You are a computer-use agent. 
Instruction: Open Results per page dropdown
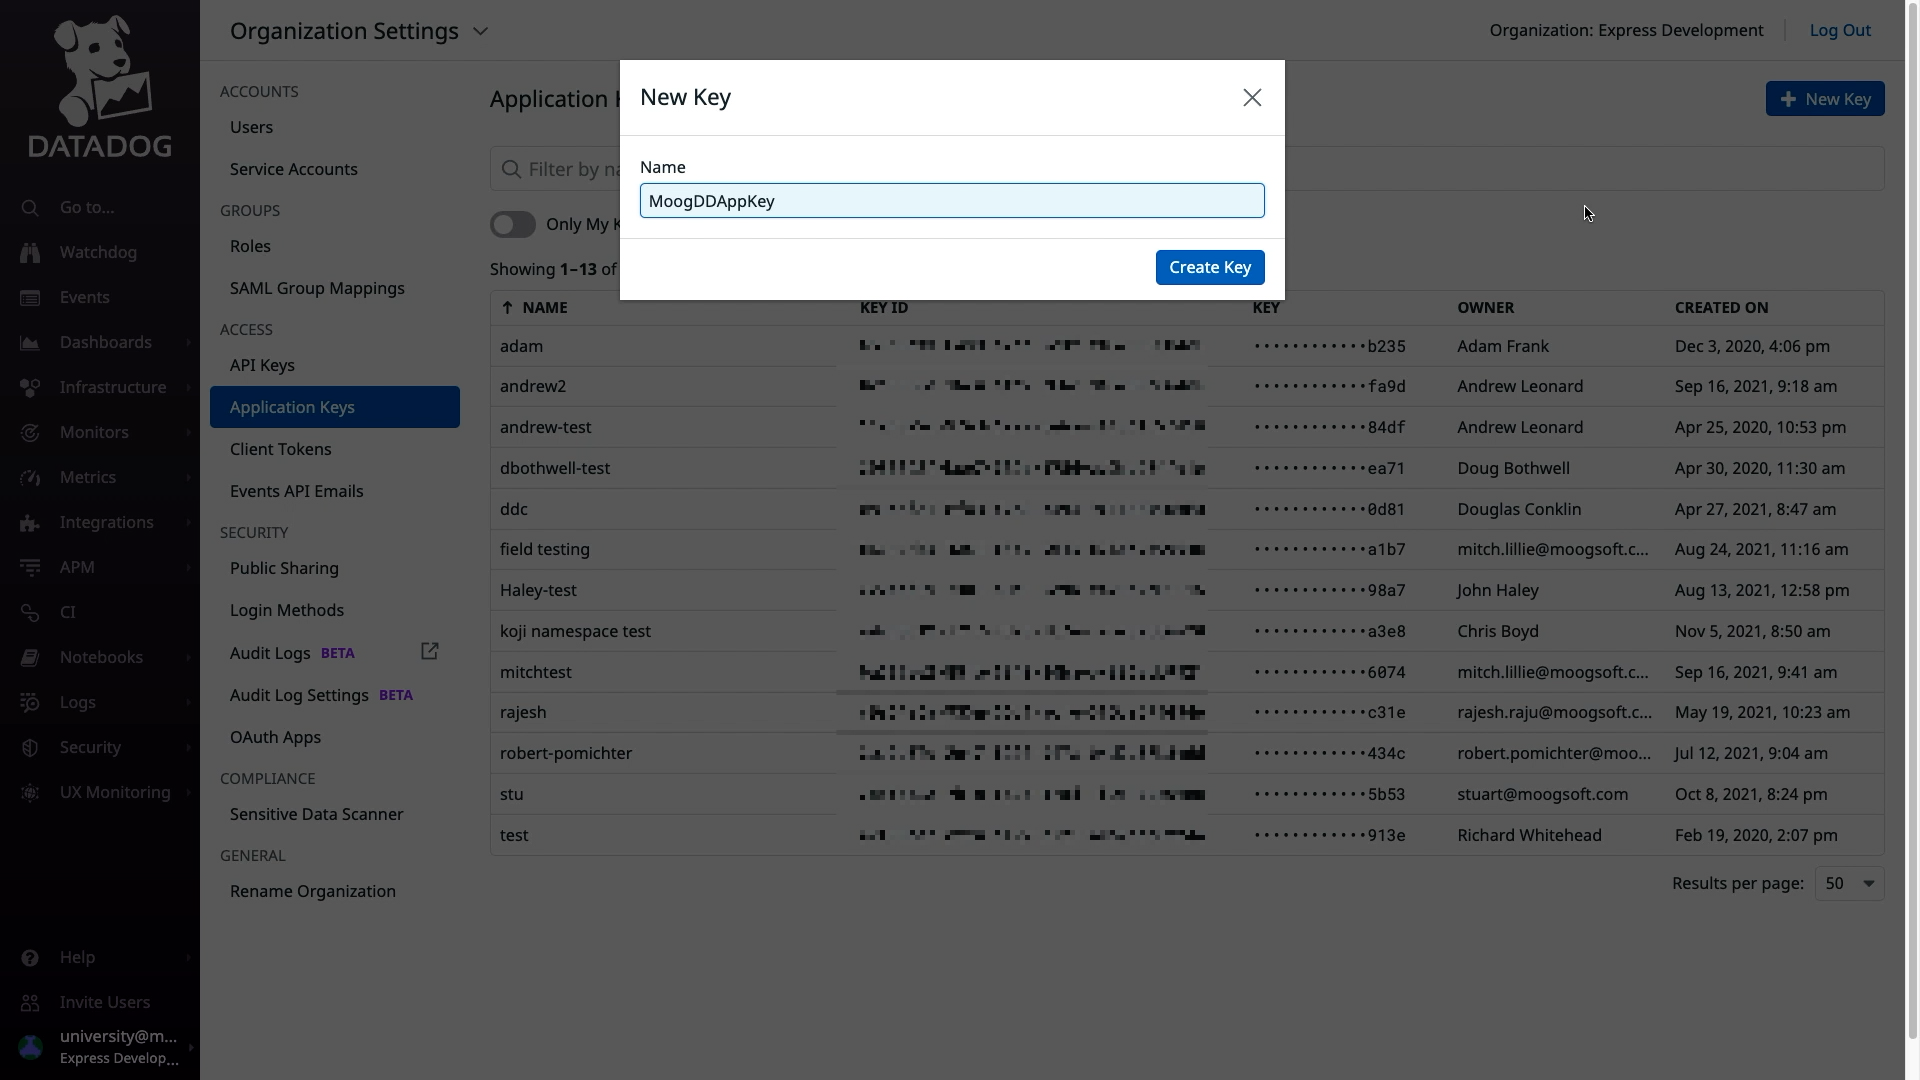pos(1849,884)
